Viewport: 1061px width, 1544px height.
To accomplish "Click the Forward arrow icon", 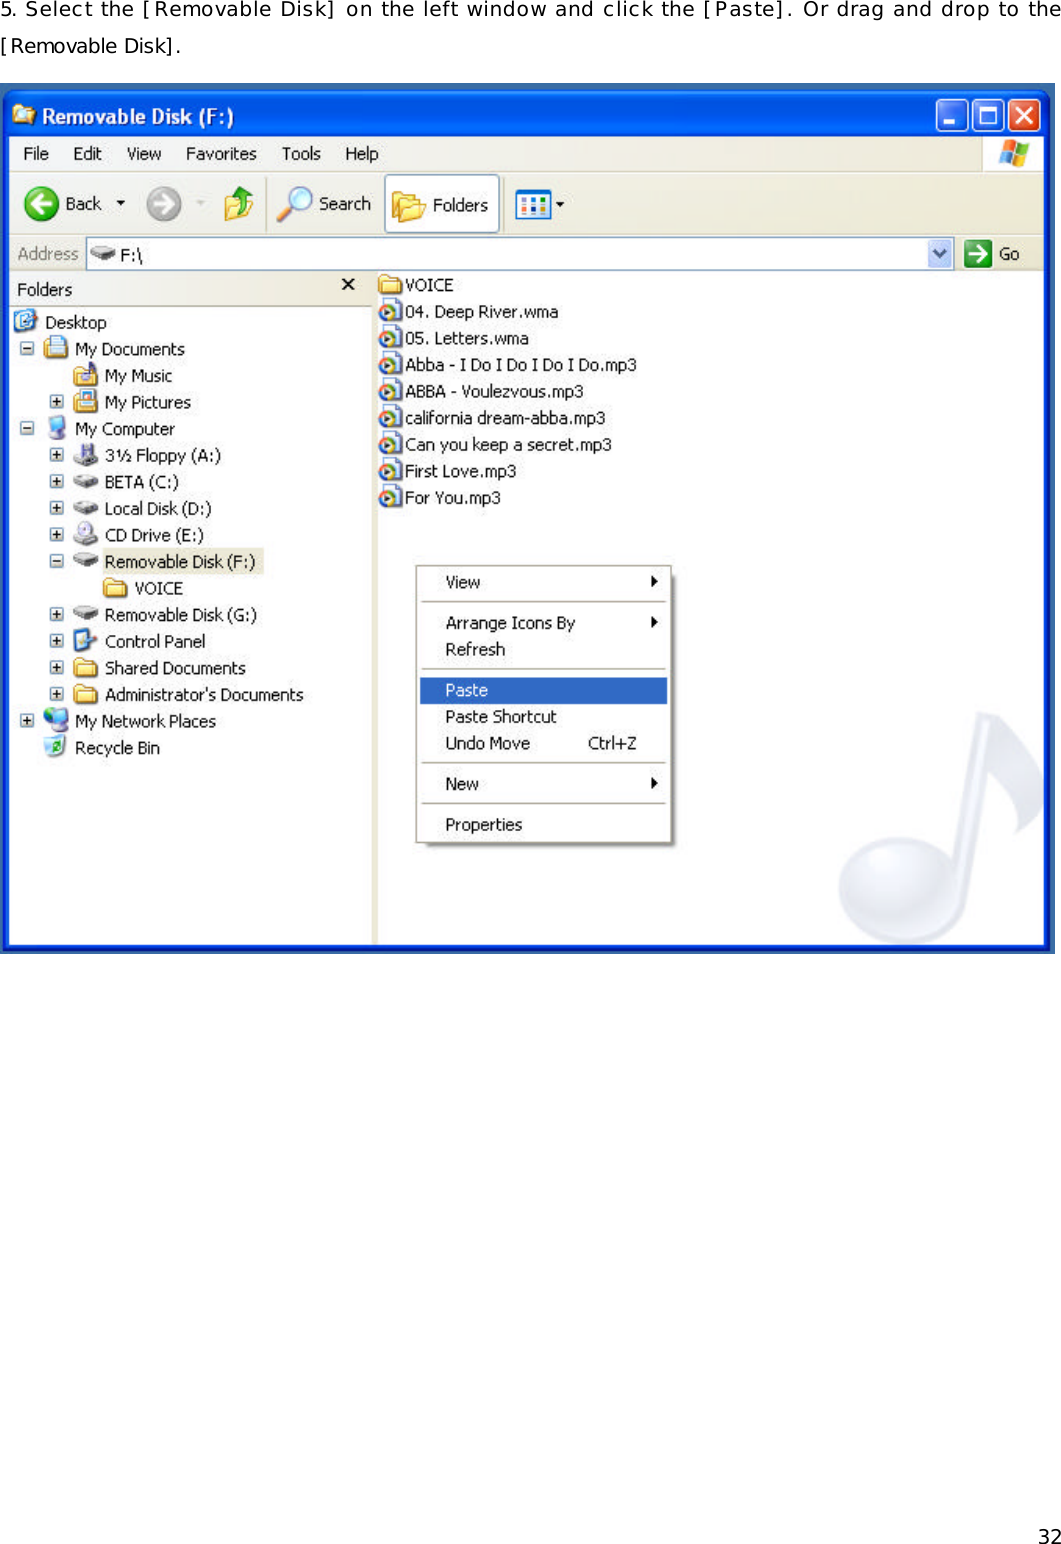I will tap(164, 204).
